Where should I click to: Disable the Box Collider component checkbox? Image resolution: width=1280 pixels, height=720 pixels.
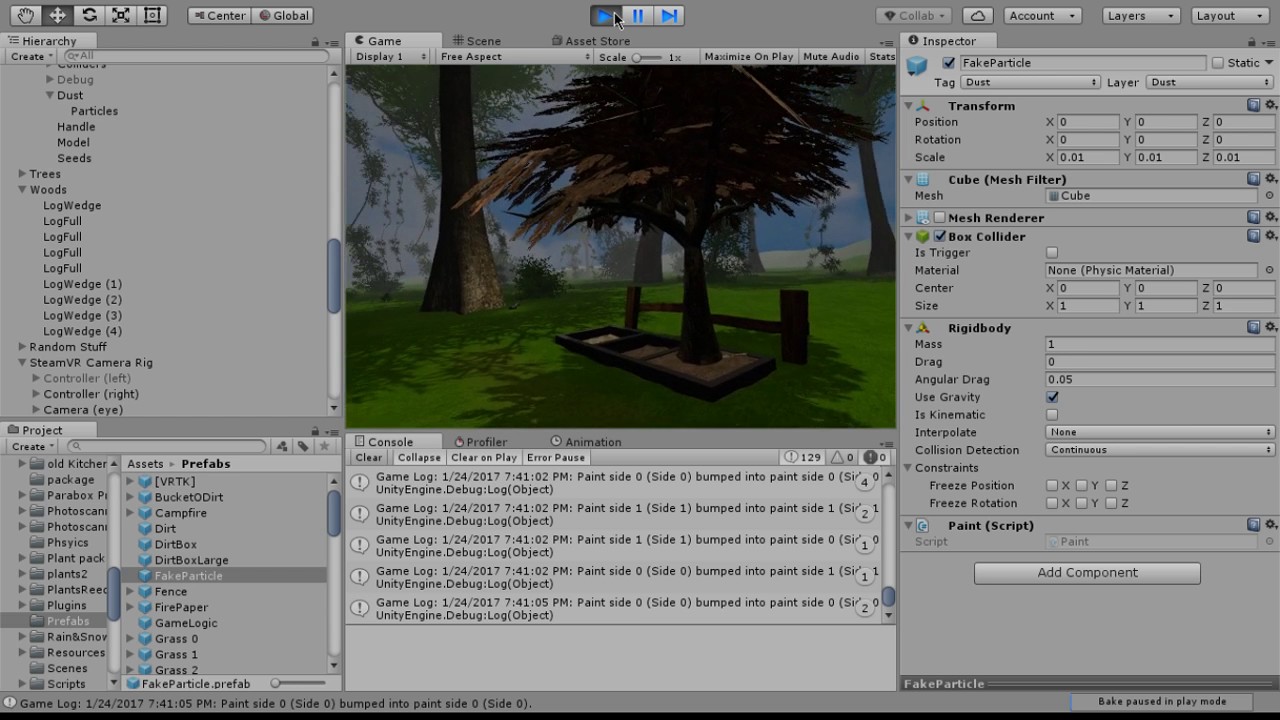coord(939,236)
